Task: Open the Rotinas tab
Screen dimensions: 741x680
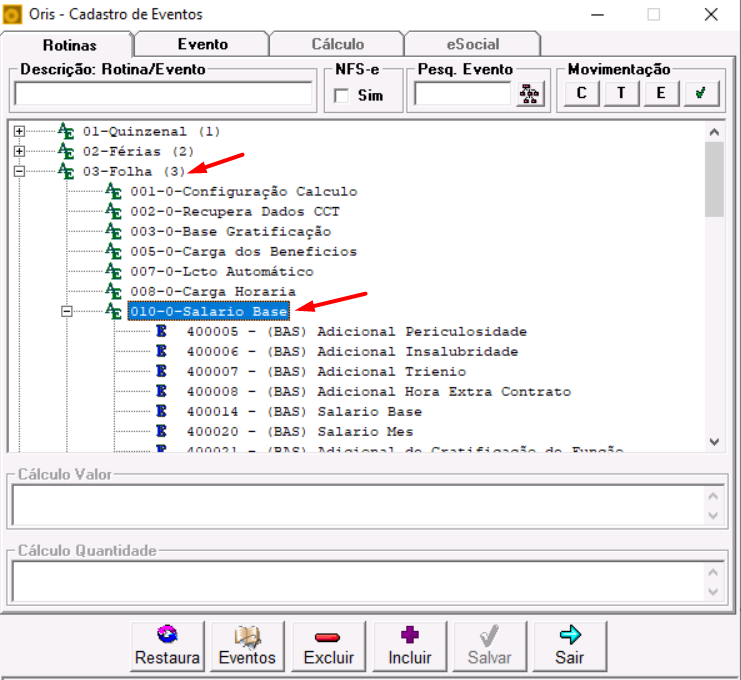Action: pos(67,45)
